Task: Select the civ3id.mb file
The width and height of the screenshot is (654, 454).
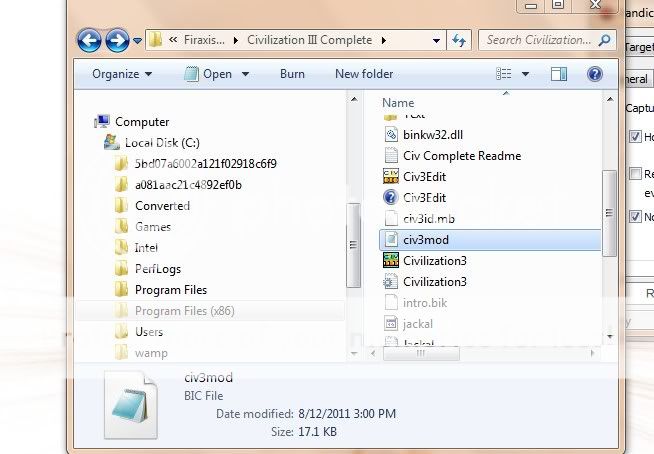Action: coord(429,219)
